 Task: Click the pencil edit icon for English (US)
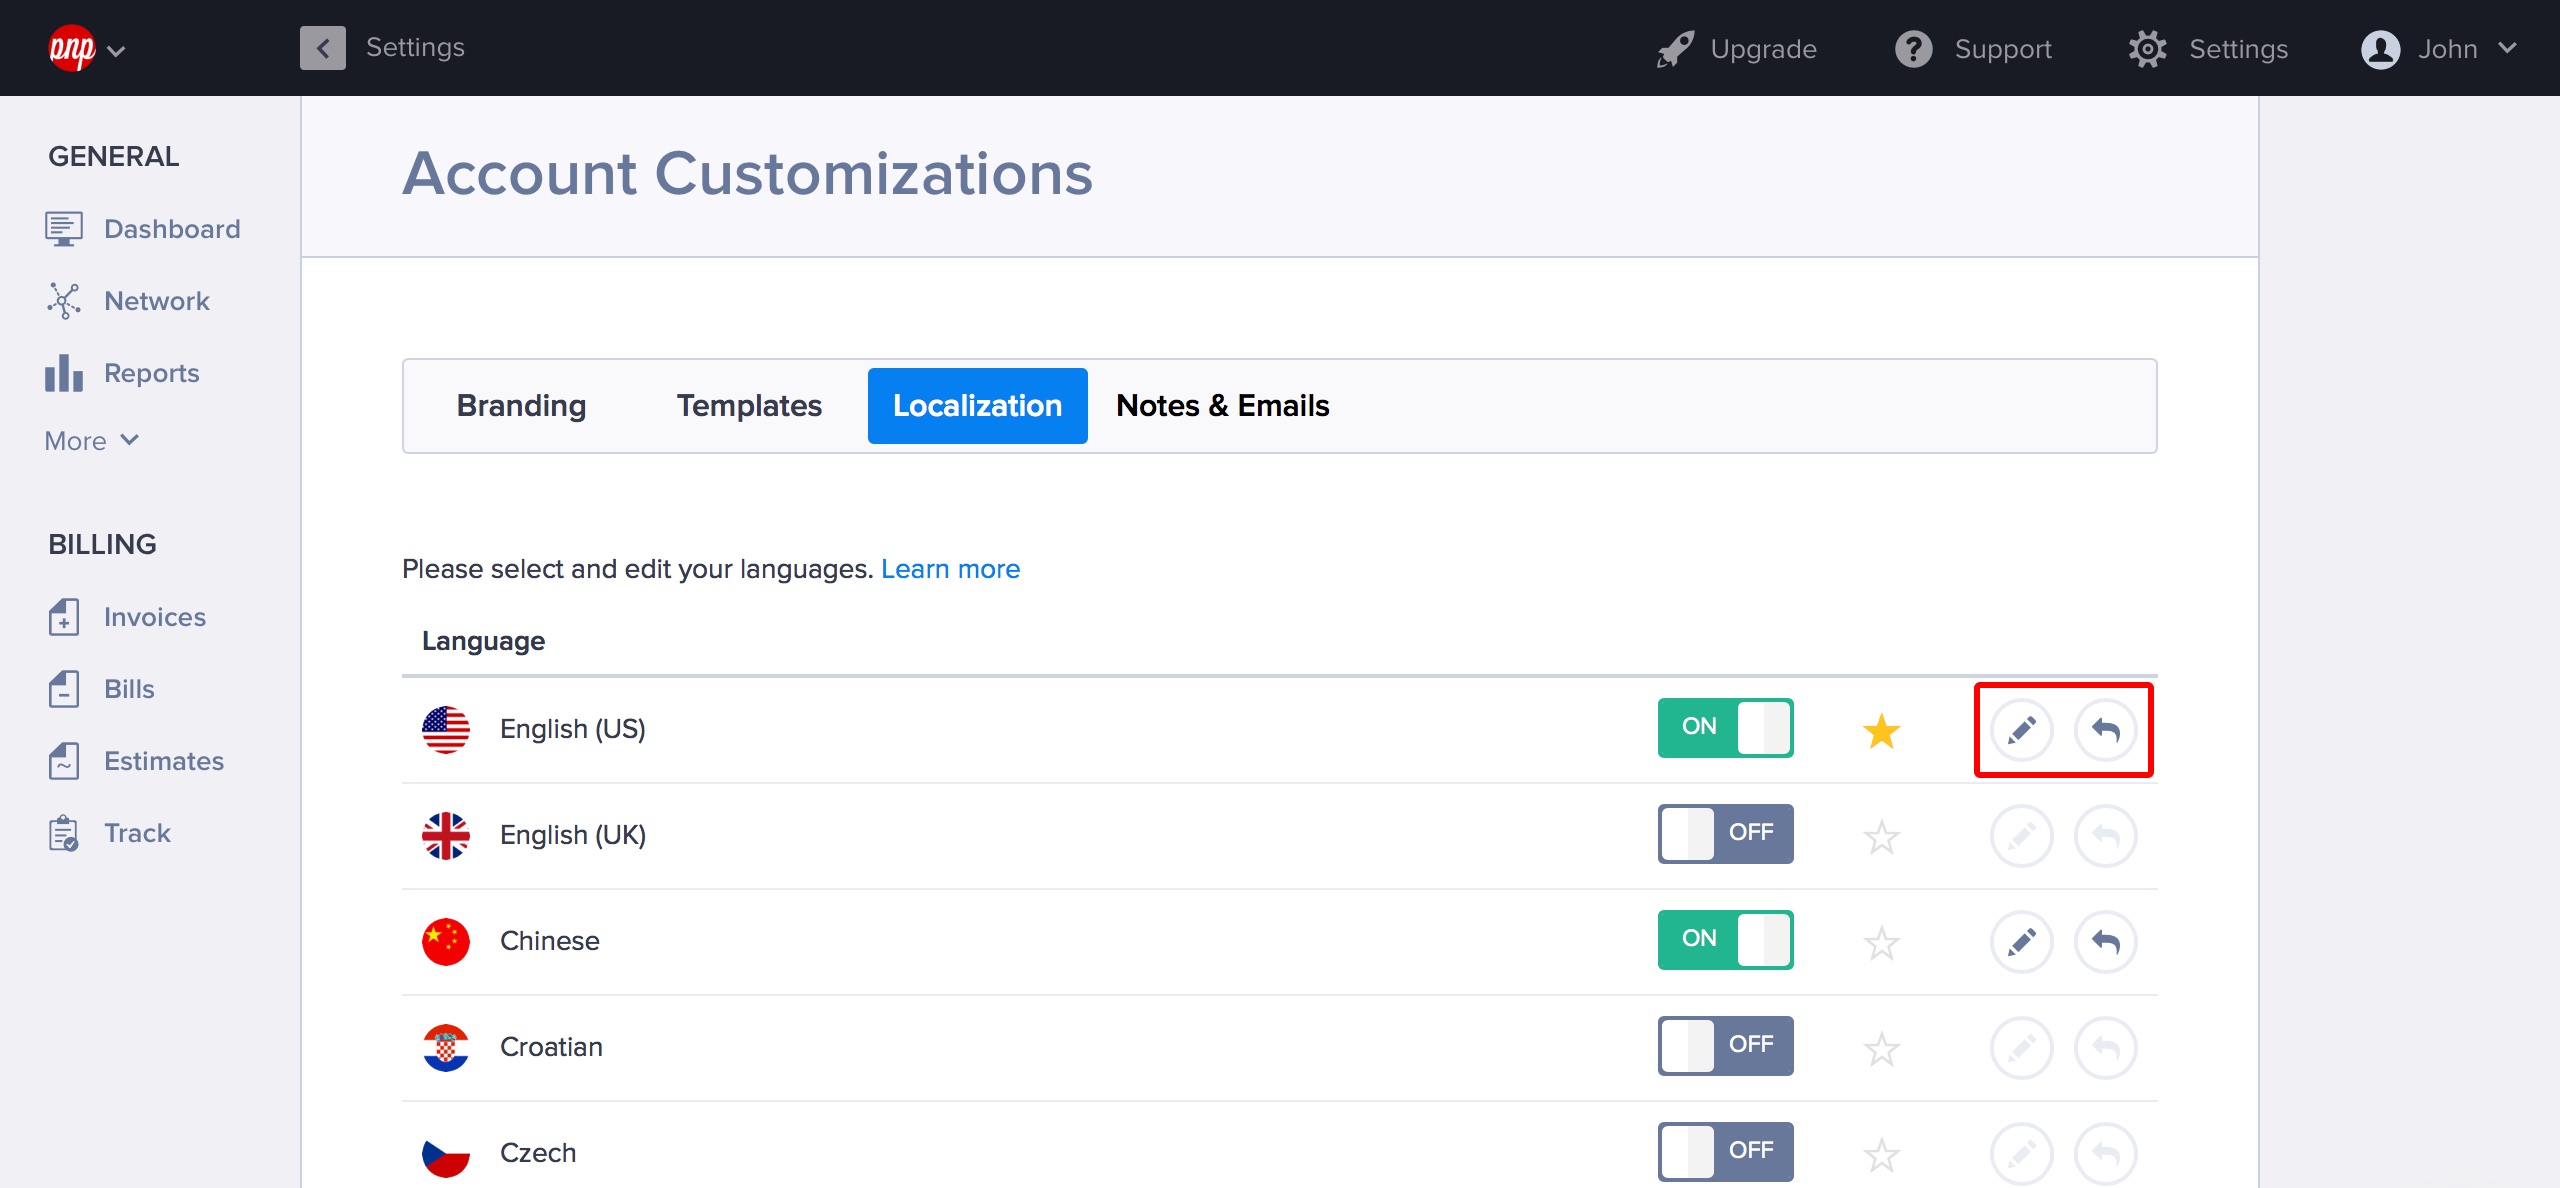(x=2021, y=730)
